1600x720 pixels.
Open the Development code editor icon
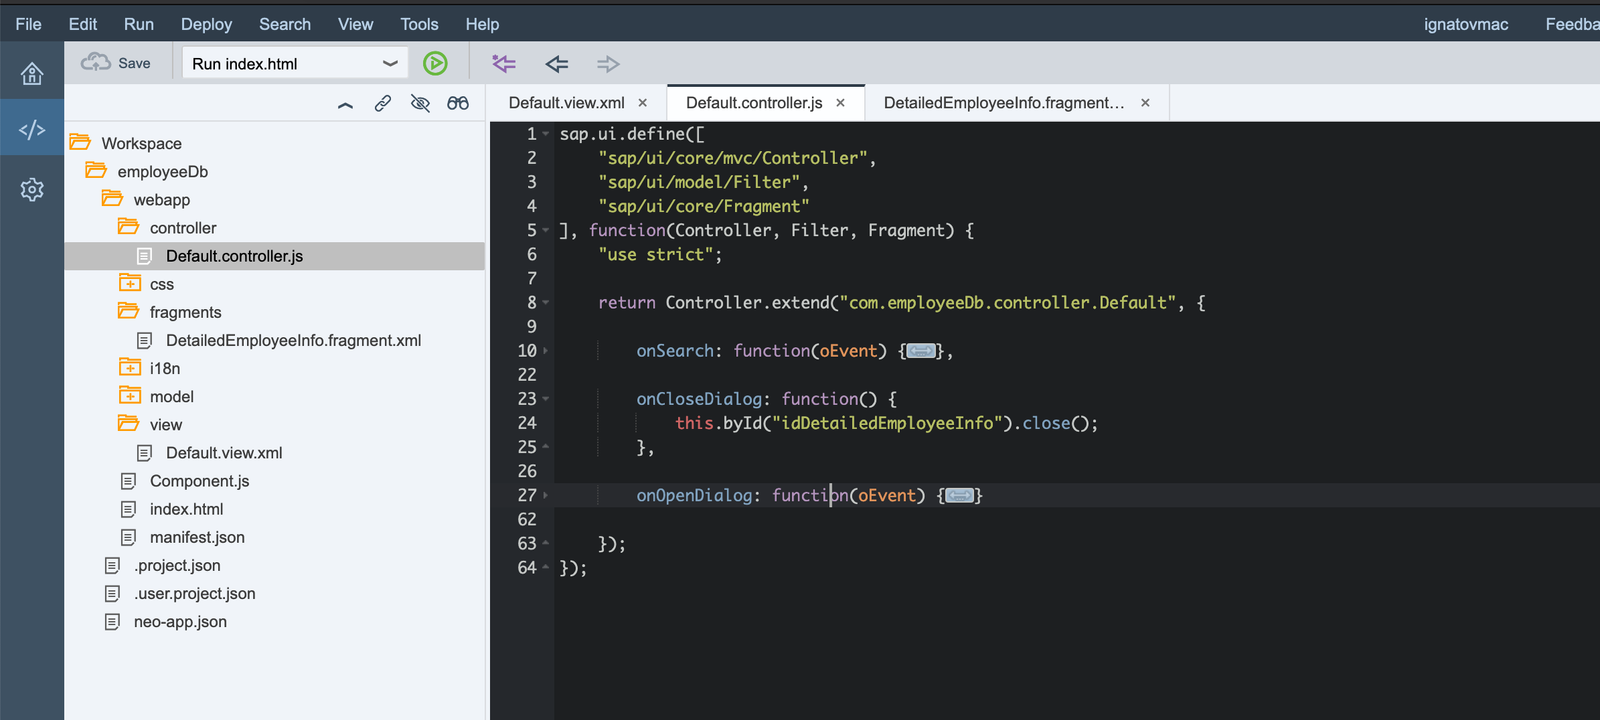click(x=32, y=130)
